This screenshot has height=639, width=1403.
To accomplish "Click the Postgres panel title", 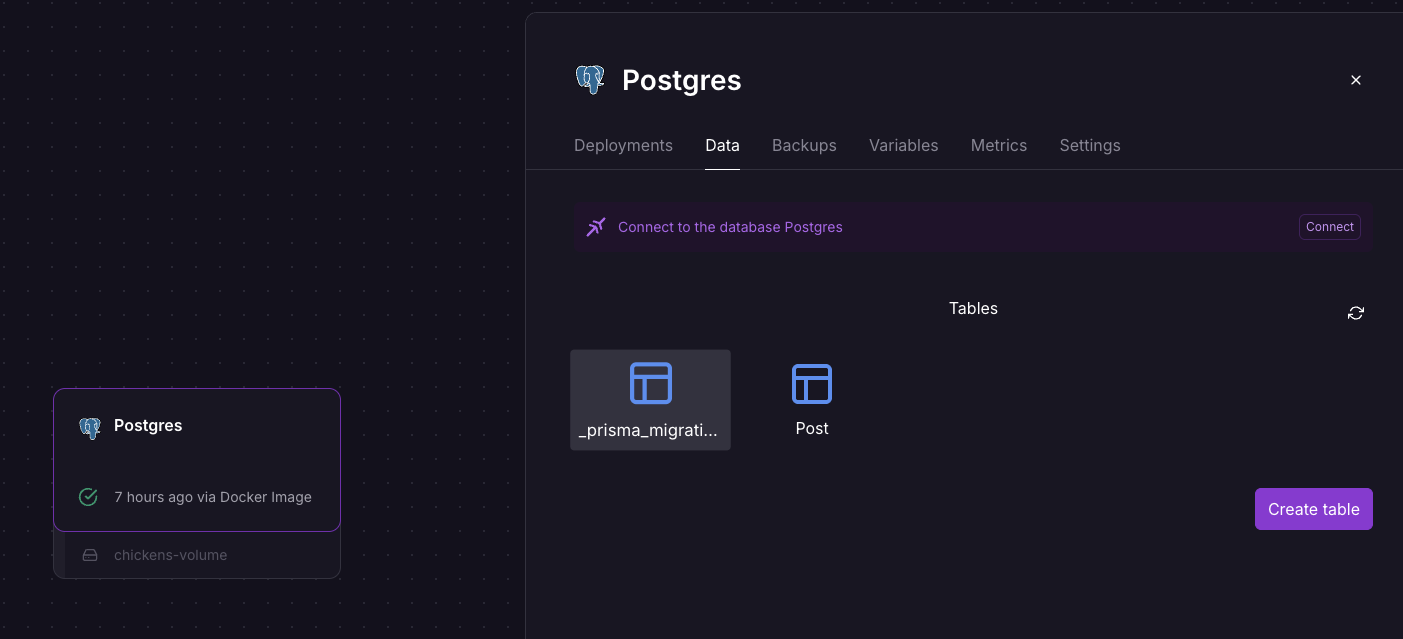I will tap(682, 80).
